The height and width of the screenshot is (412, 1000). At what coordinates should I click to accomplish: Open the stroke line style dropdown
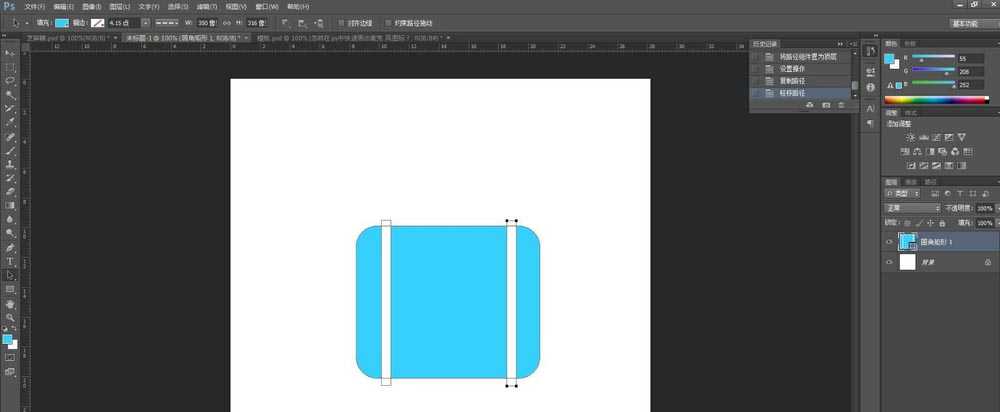(167, 22)
